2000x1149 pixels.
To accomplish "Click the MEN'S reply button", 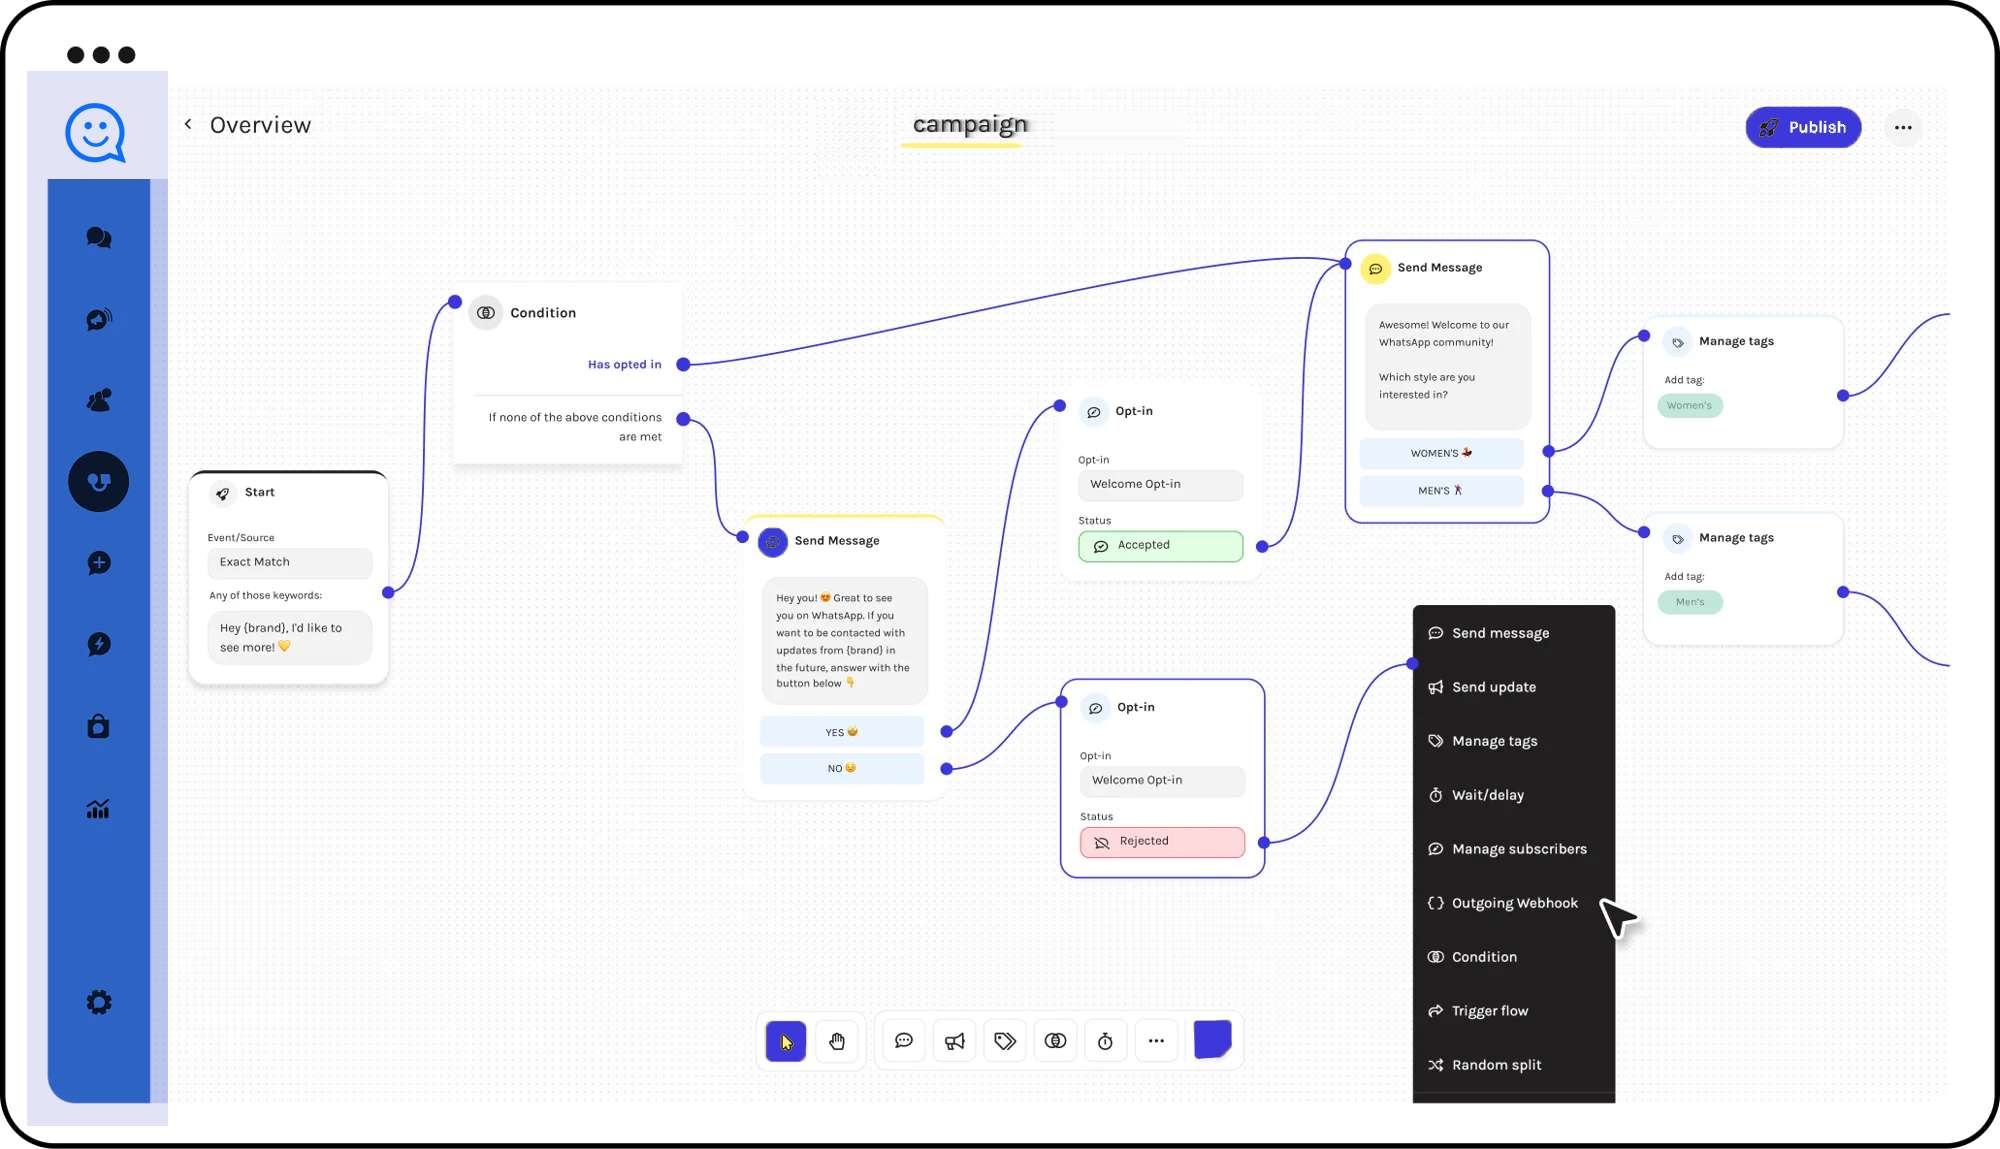I will pos(1441,491).
